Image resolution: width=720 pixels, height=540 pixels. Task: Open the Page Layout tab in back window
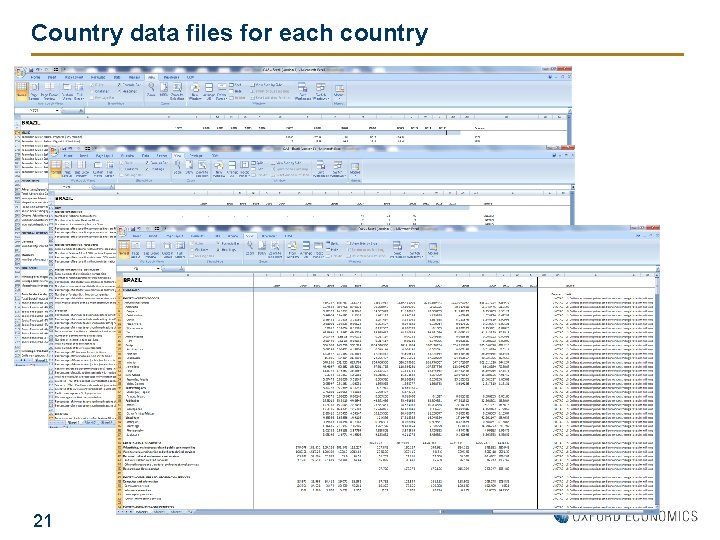pyautogui.click(x=73, y=77)
